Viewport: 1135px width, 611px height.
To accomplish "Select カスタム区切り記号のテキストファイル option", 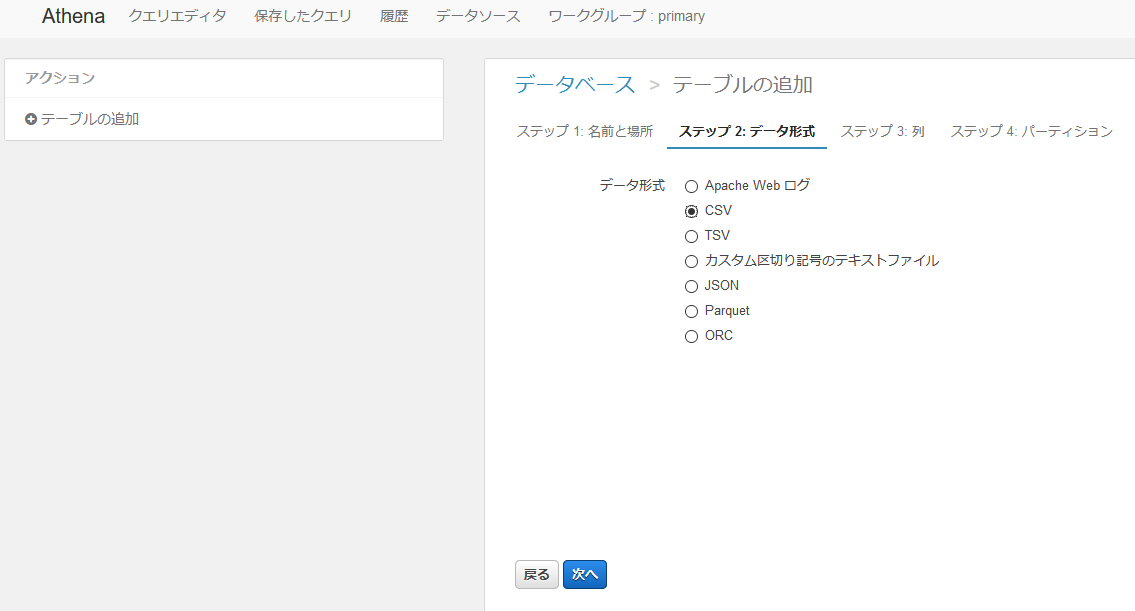I will 691,261.
